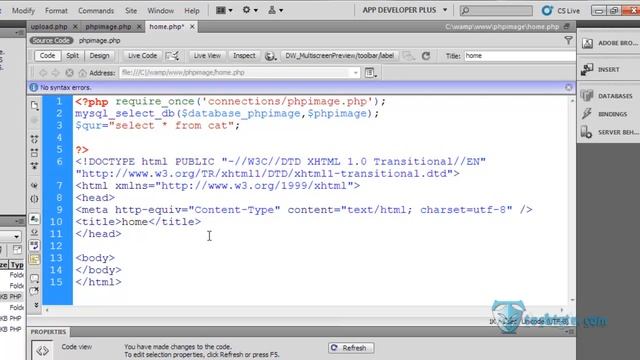Click the CS Live icon
Viewport: 640px width, 360px height.
[547, 11]
